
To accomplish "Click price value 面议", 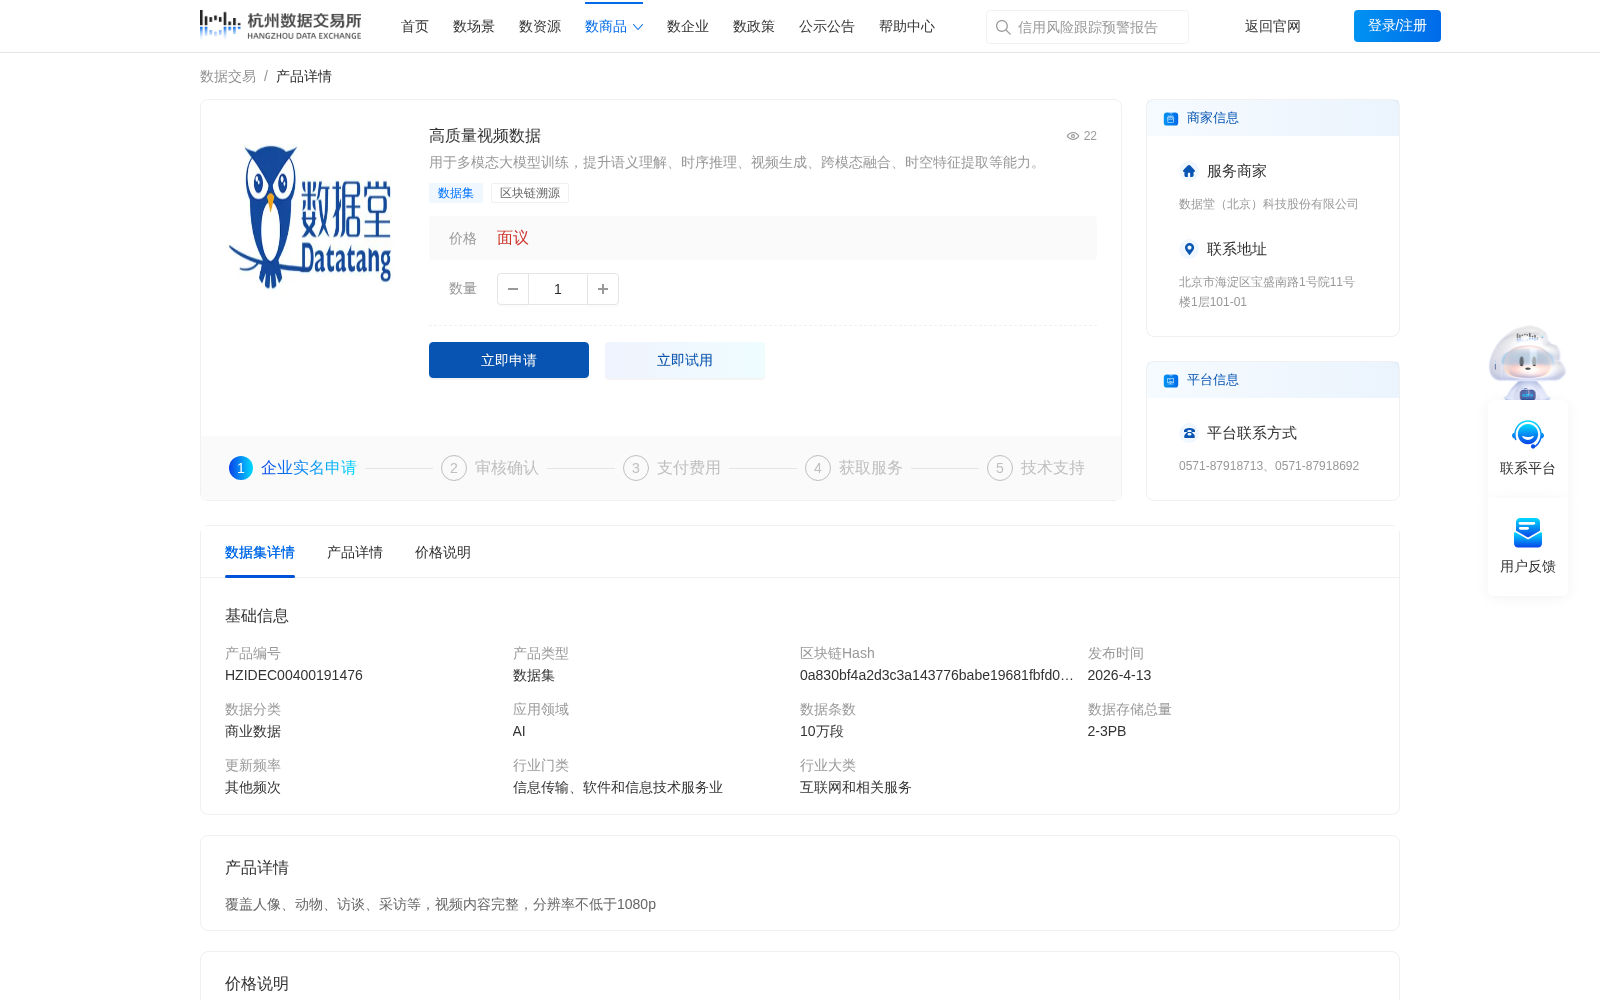I will [x=513, y=238].
